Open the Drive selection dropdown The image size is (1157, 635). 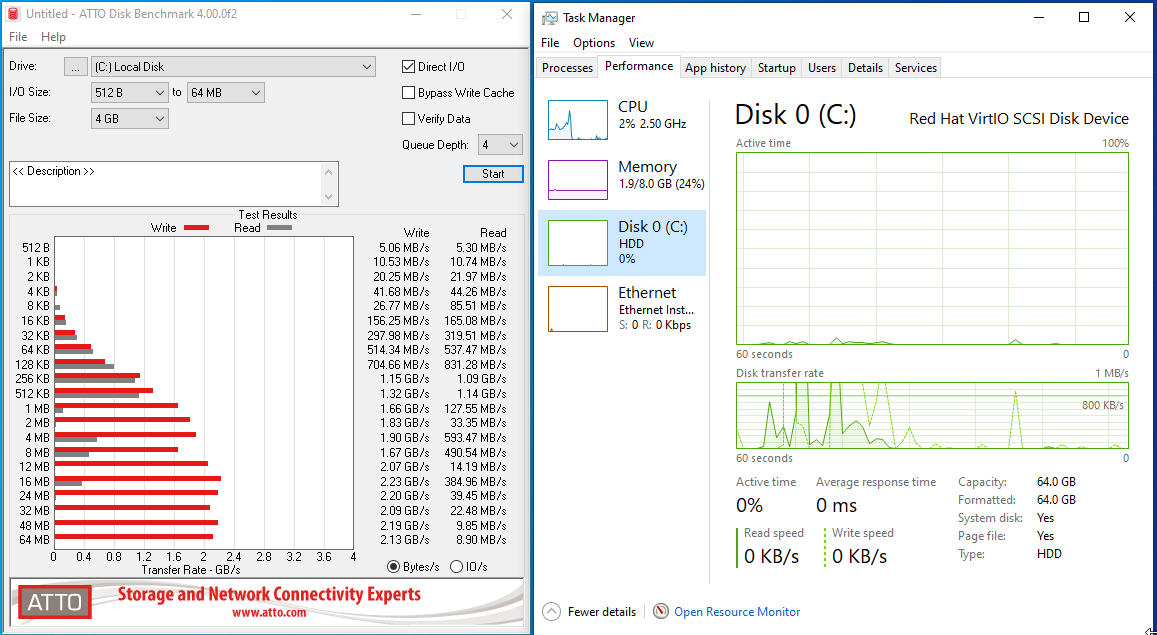pyautogui.click(x=233, y=66)
